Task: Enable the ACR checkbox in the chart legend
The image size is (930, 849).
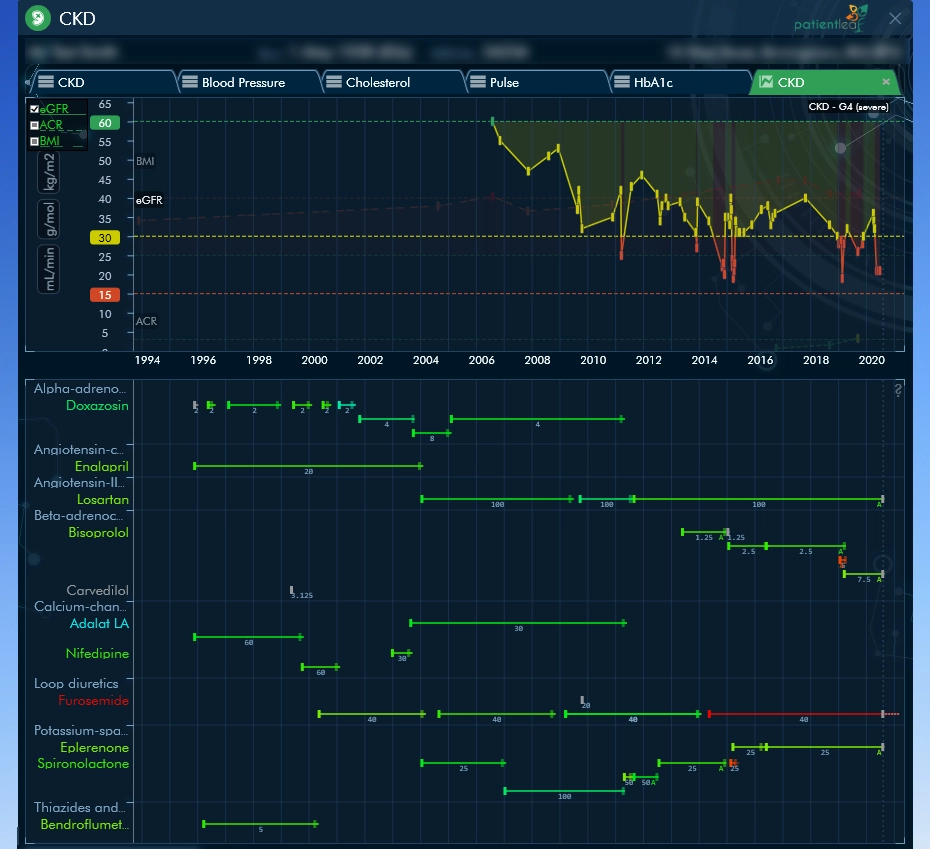Action: [x=35, y=124]
